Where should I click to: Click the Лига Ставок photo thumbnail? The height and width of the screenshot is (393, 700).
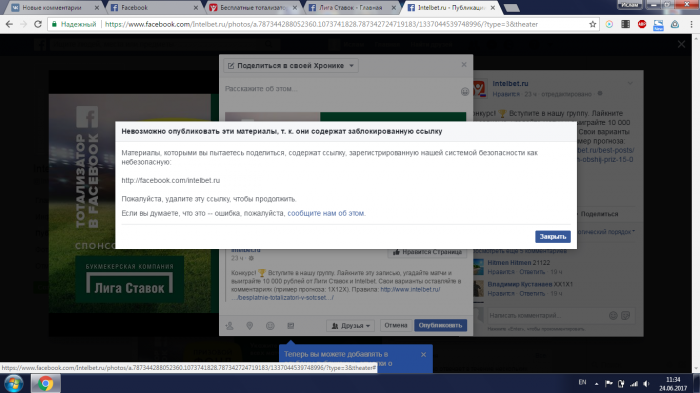129,203
